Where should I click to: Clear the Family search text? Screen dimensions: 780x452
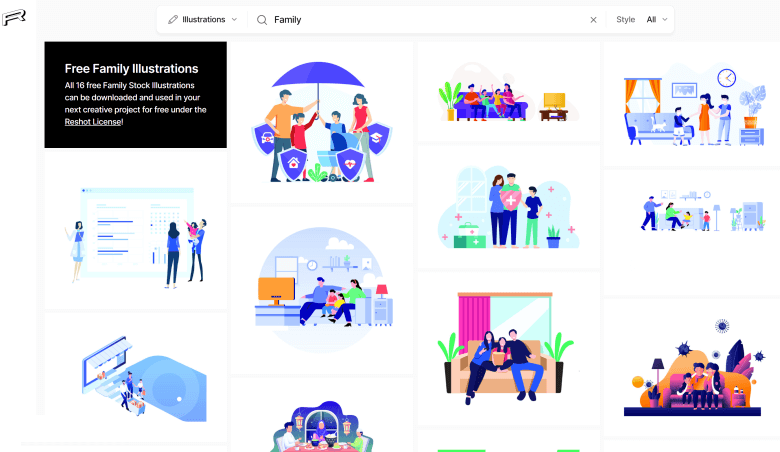[x=593, y=20]
